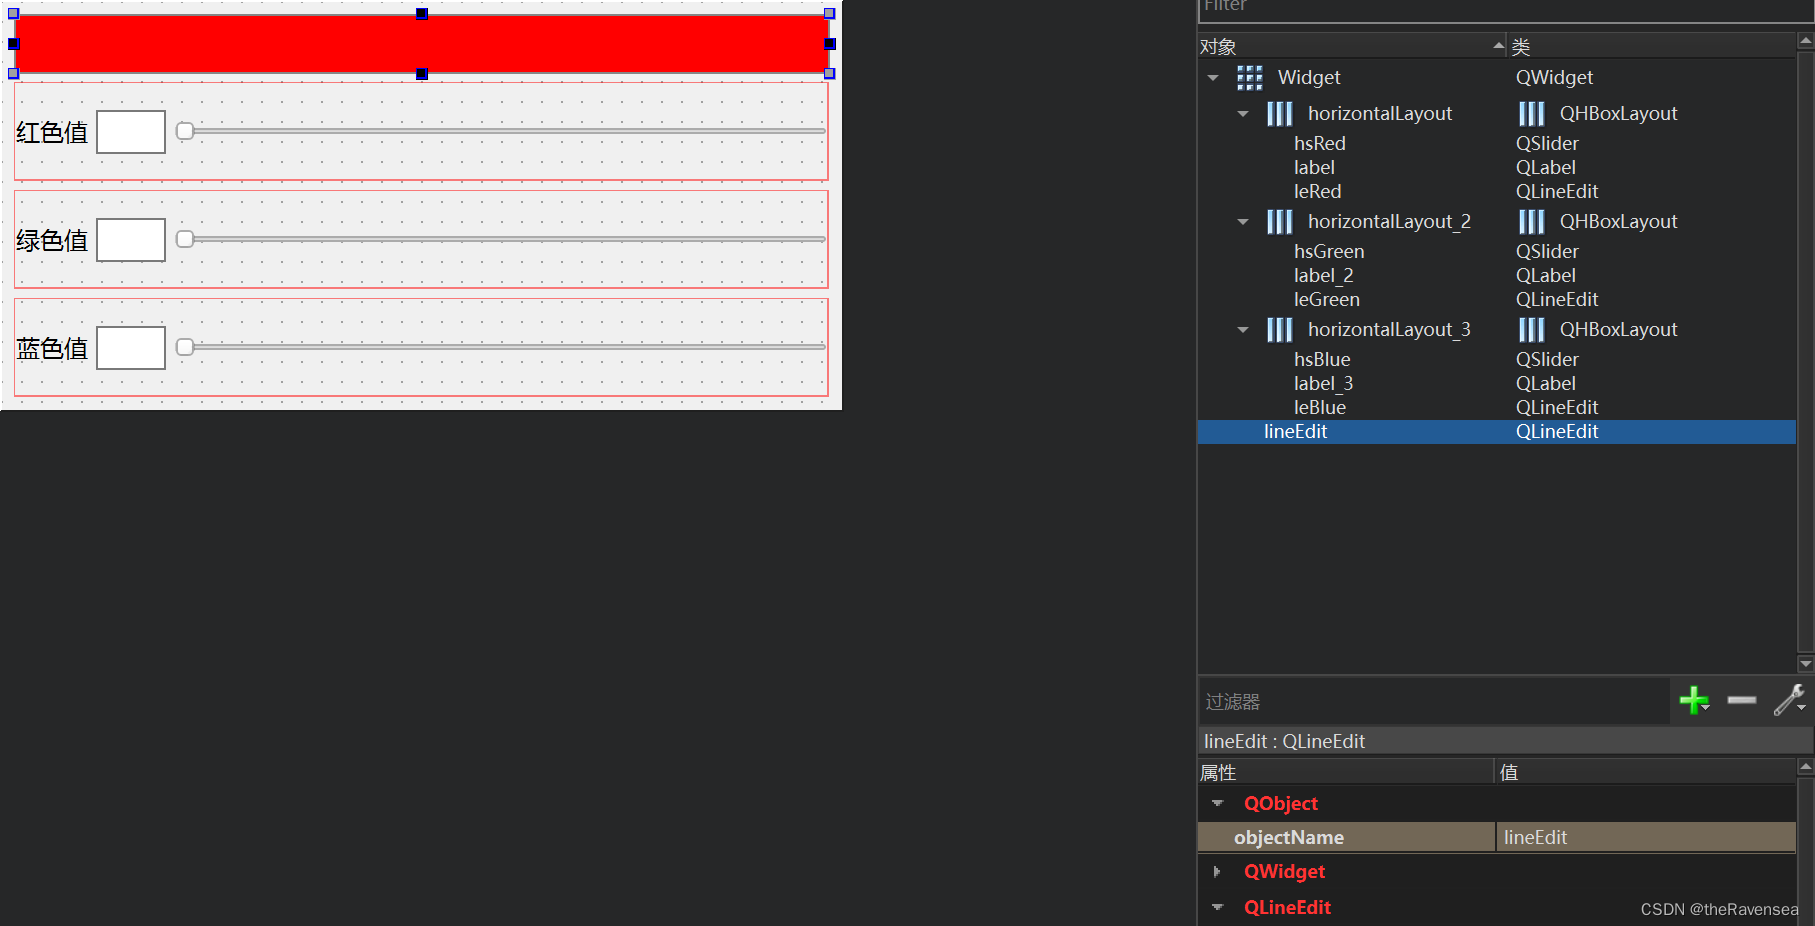The height and width of the screenshot is (926, 1815).
Task: Click QHBoxLayout class icon for horizontalLayout
Action: coord(1532,114)
